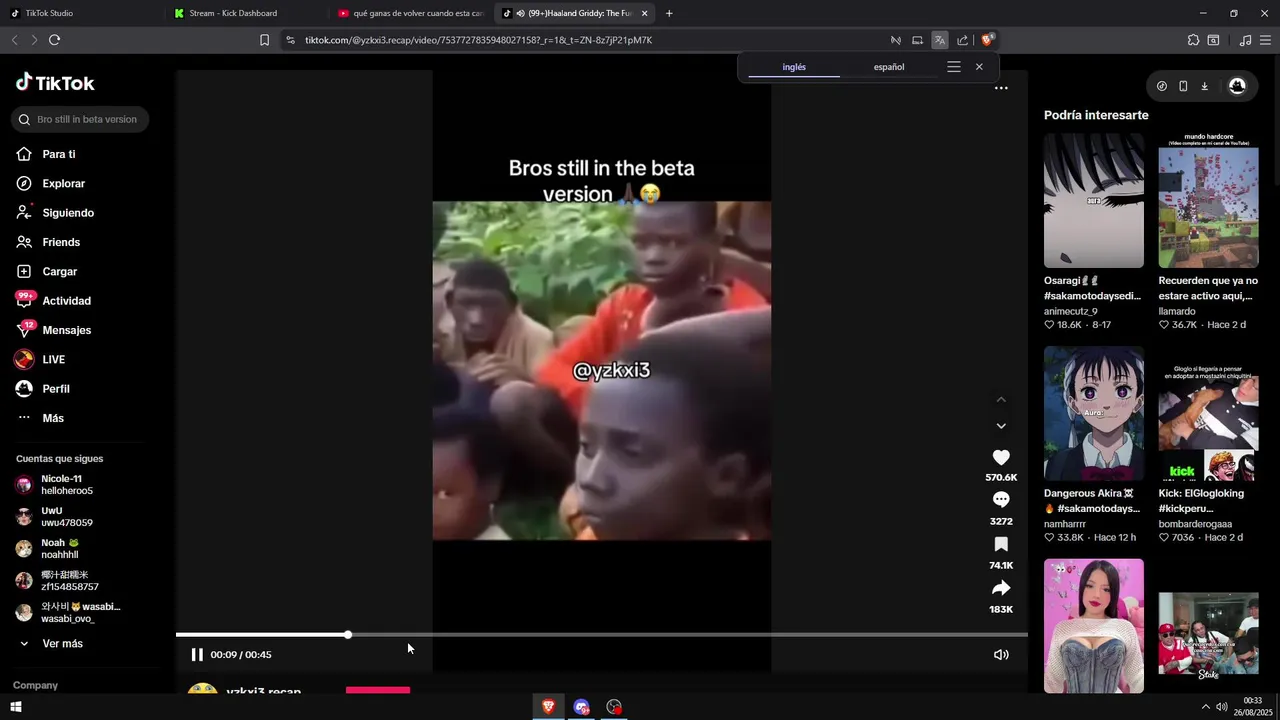This screenshot has height=720, width=1280.
Task: Click the browser address bar URL
Action: (x=478, y=40)
